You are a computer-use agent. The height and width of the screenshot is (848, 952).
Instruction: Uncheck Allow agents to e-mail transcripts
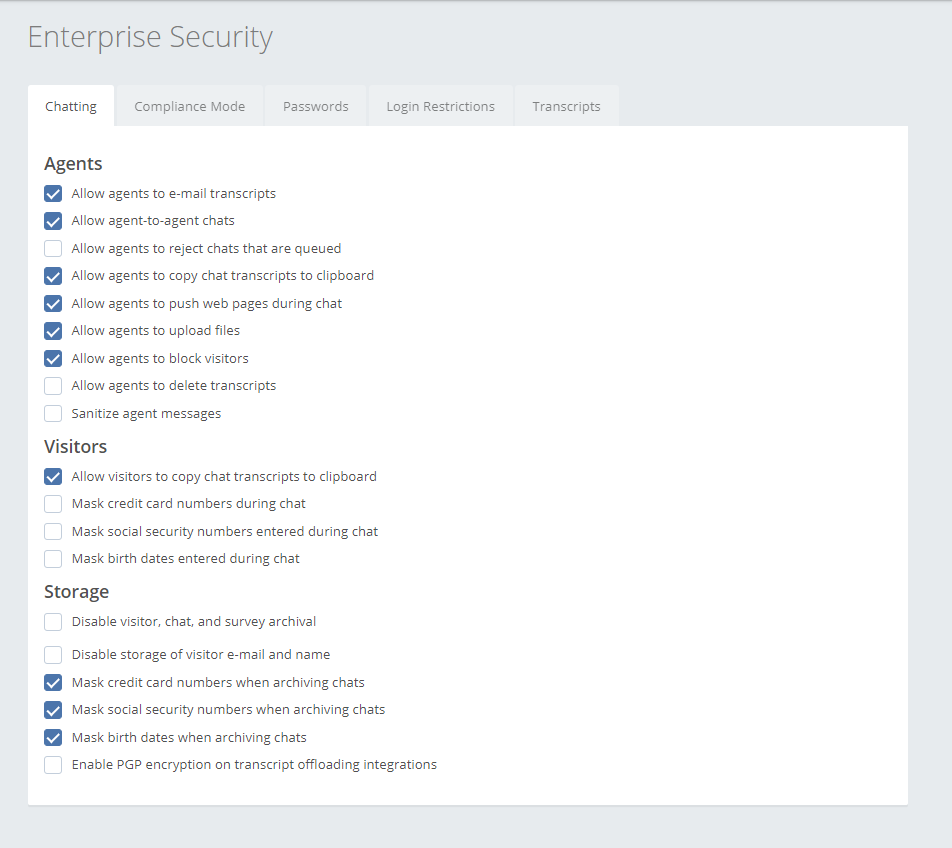click(x=53, y=194)
